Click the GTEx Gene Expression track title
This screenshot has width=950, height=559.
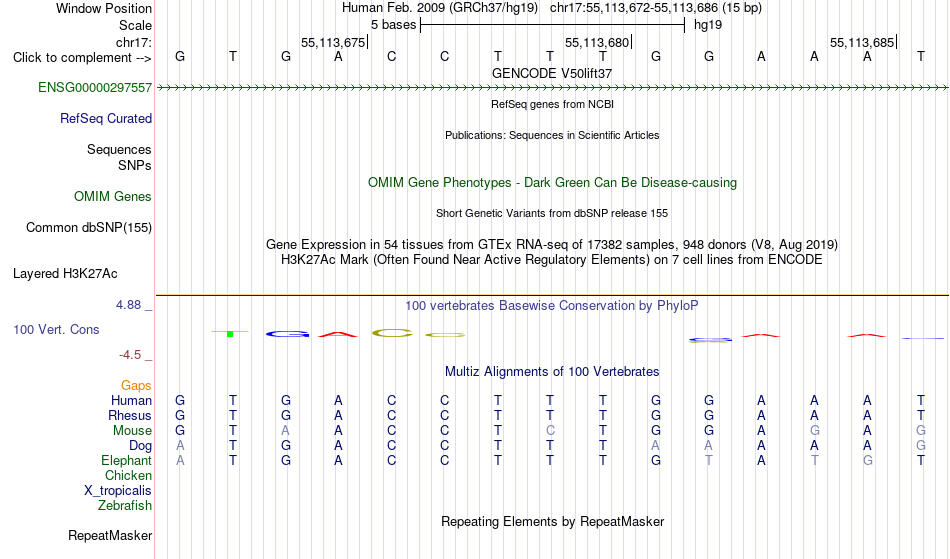tap(552, 245)
